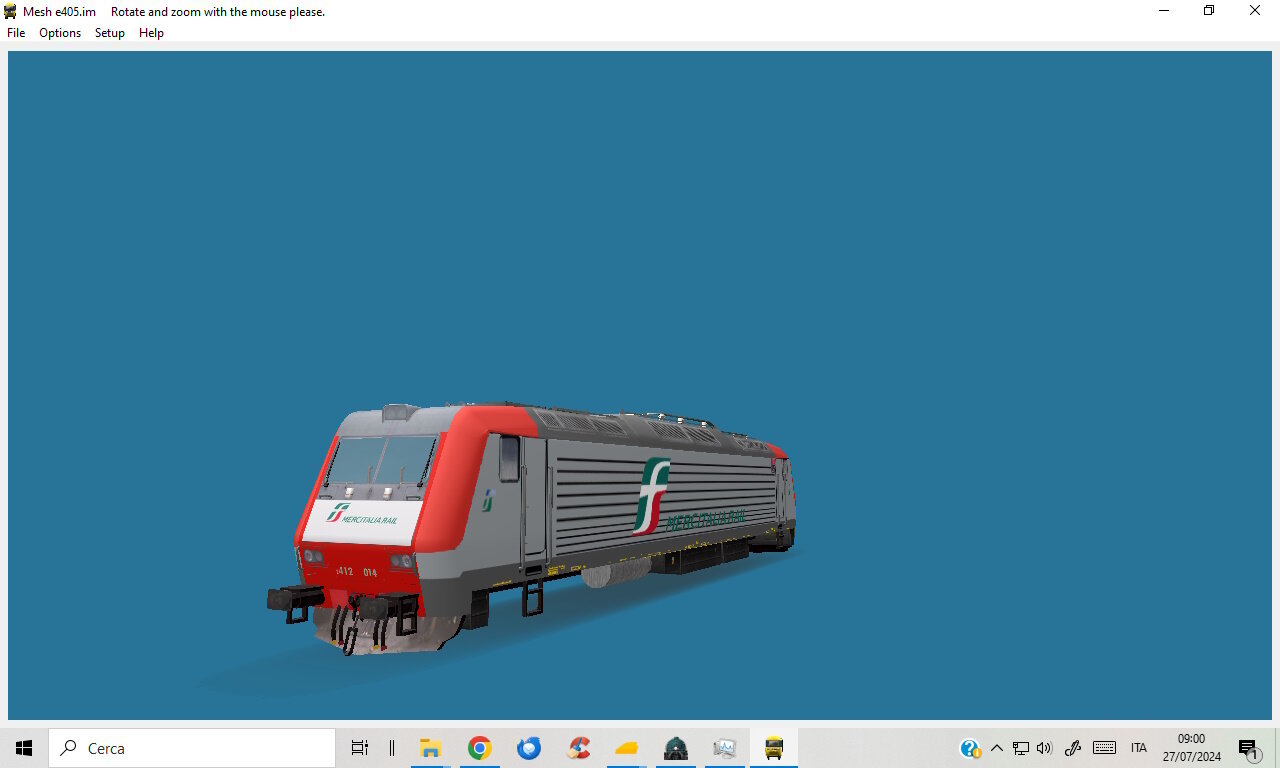
Task: Click the blue question mark tray icon
Action: (x=970, y=748)
